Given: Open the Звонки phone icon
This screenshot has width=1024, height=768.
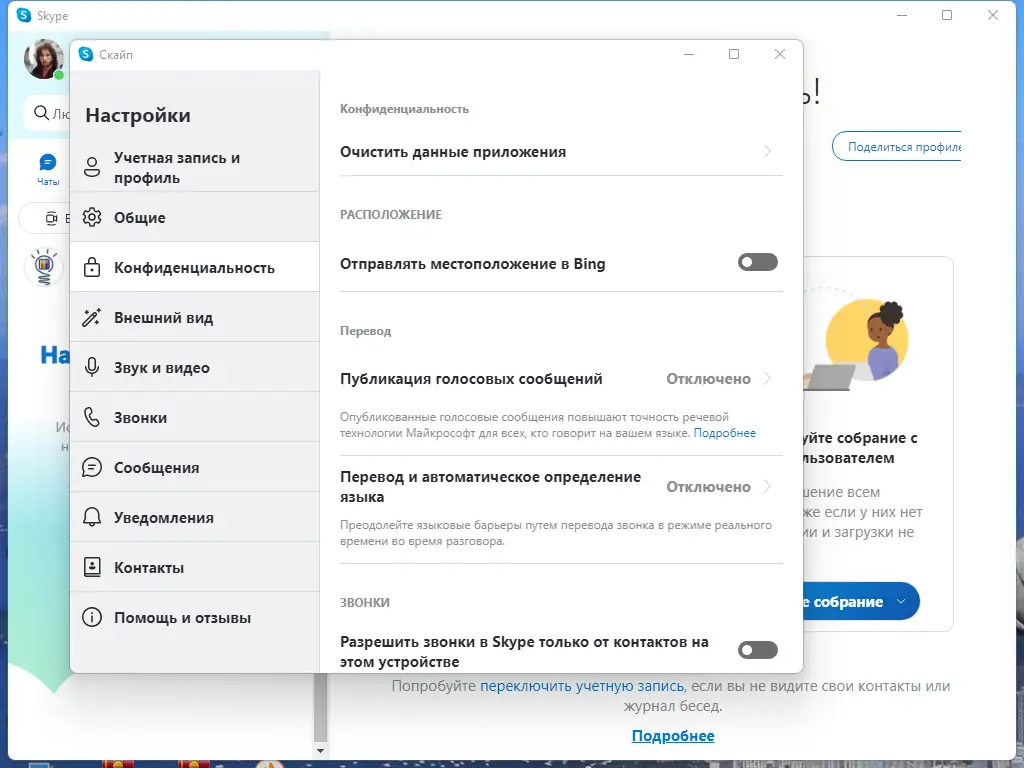Looking at the screenshot, I should click(x=93, y=416).
